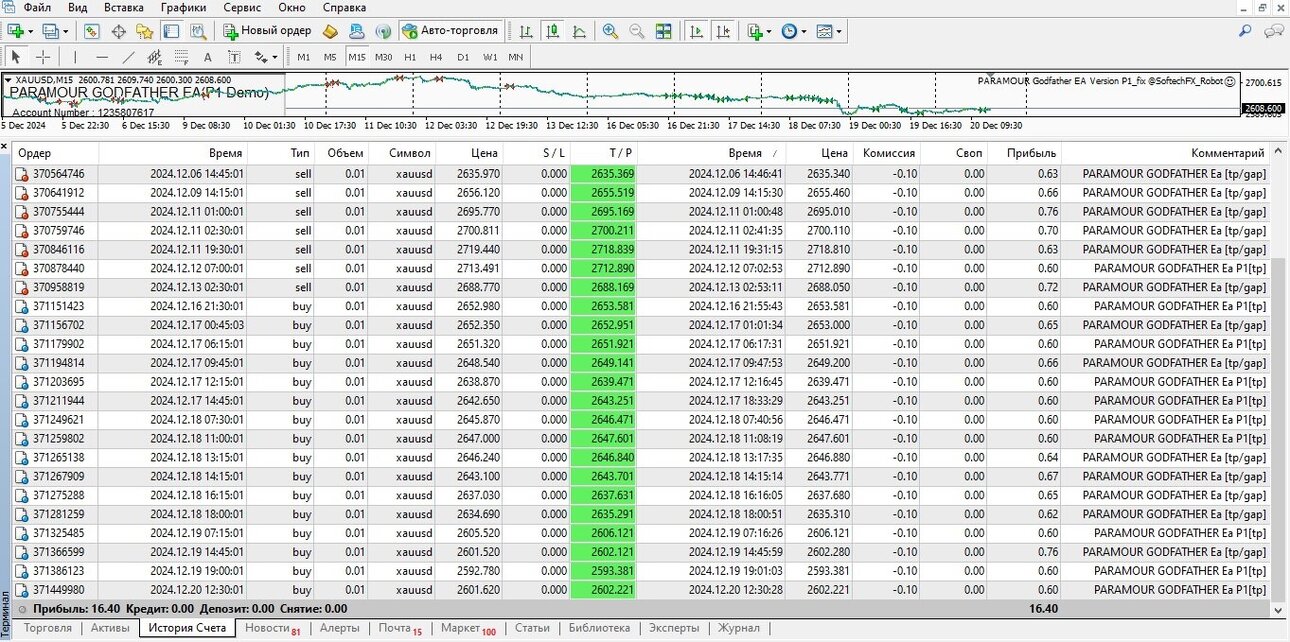The width and height of the screenshot is (1290, 642).
Task: Expand the arrows tool dropdown
Action: point(274,57)
